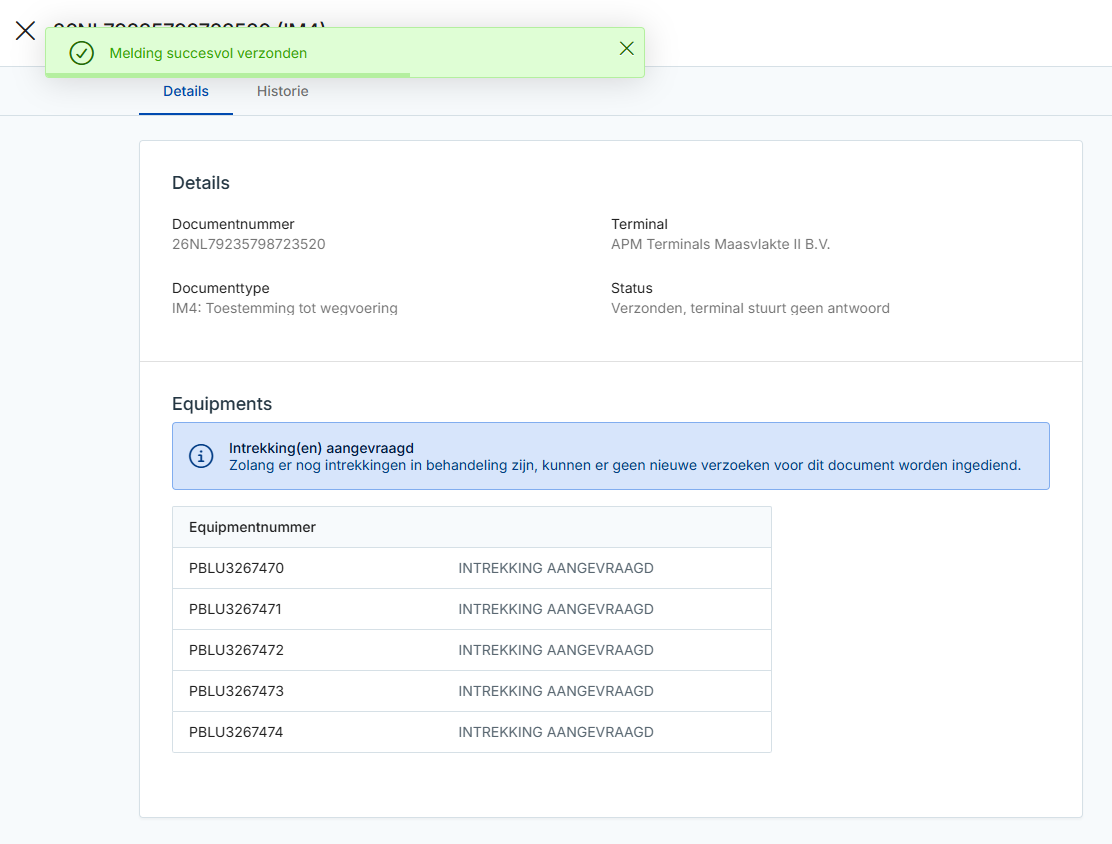The width and height of the screenshot is (1112, 844).
Task: Click the 'Melding succesvol verzonden' message text
Action: 208,53
